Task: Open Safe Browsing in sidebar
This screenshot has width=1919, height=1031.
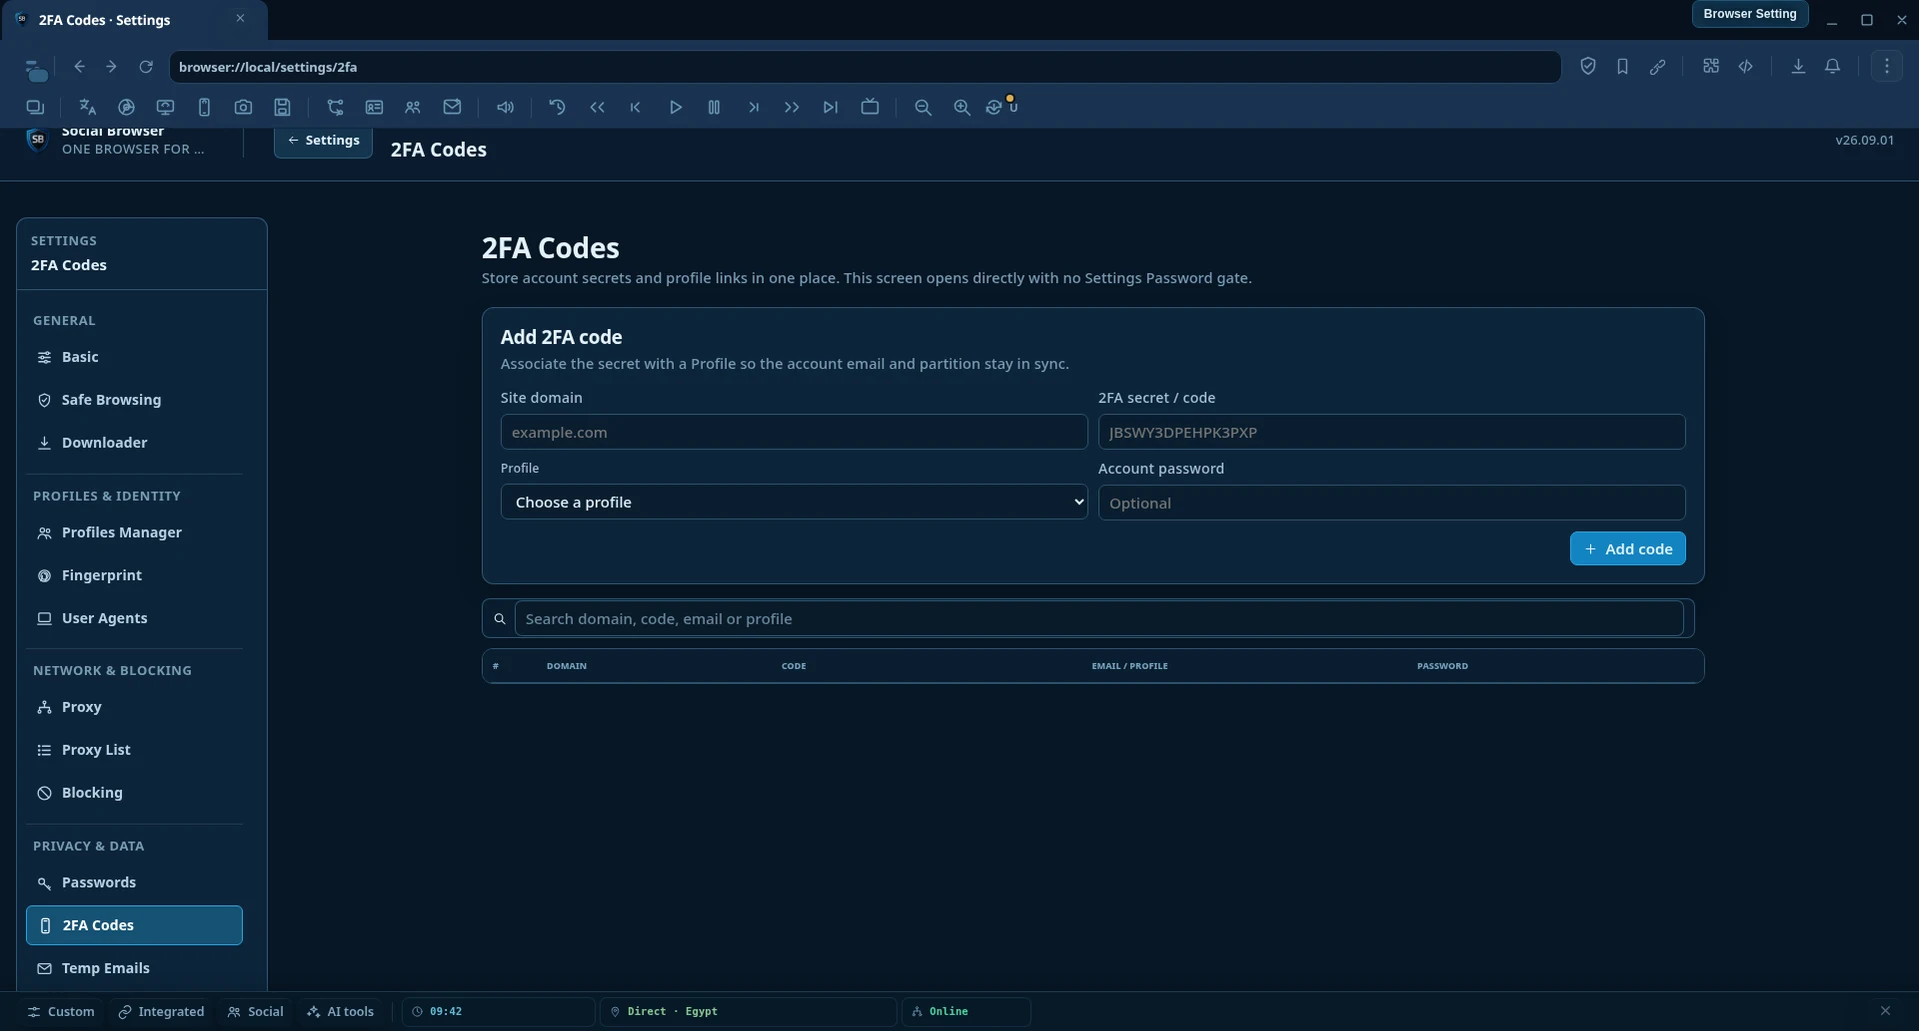Action: pyautogui.click(x=134, y=400)
